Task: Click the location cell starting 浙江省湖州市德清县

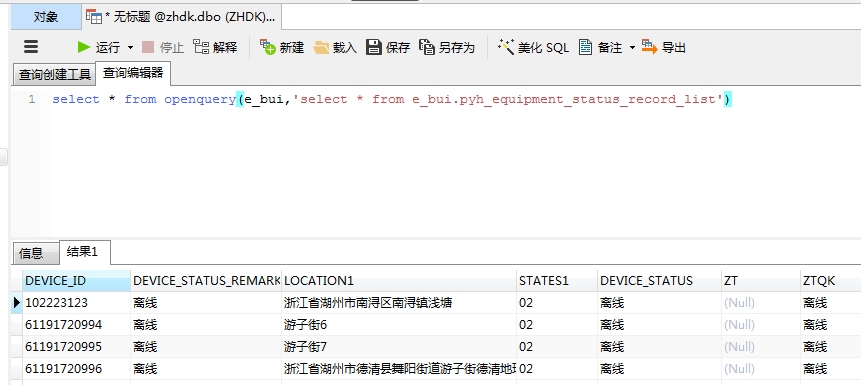Action: coord(399,369)
